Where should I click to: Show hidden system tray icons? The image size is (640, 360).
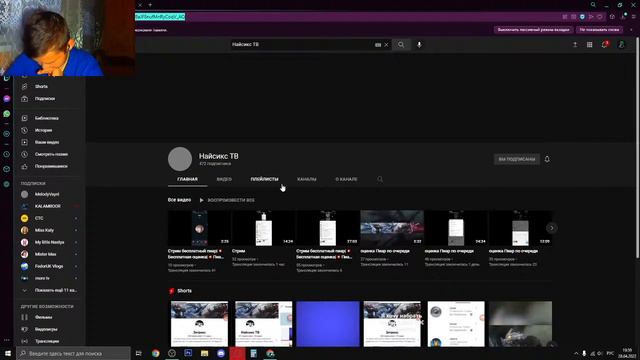pos(576,353)
